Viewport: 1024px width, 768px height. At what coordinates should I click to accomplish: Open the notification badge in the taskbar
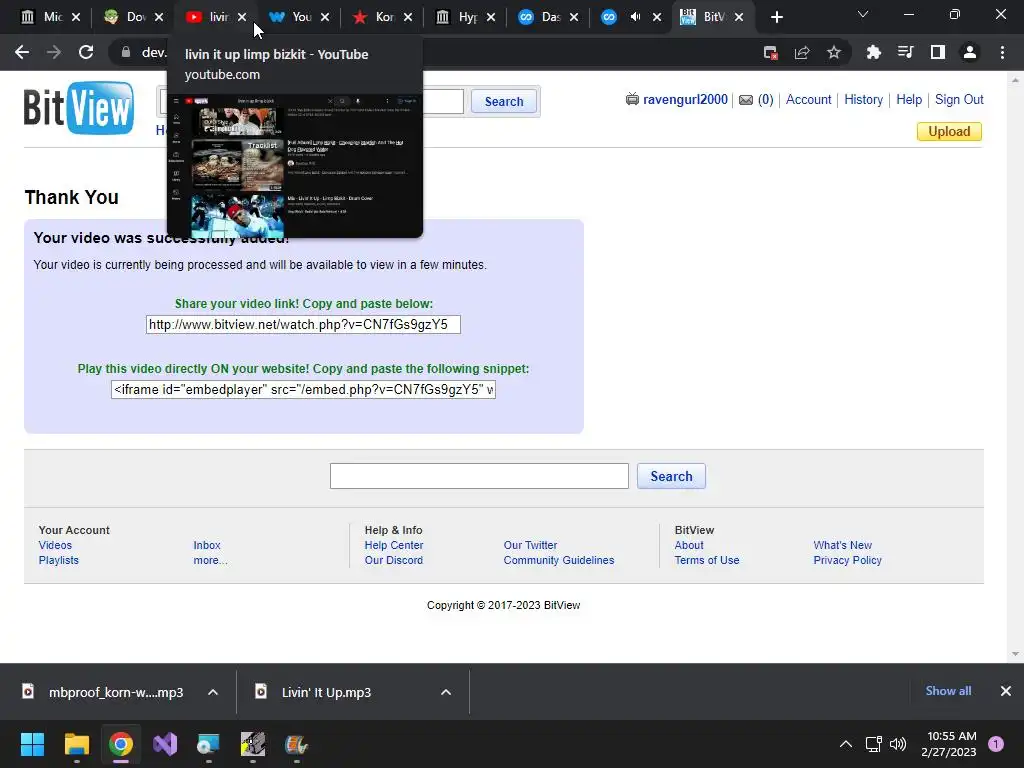tap(996, 744)
